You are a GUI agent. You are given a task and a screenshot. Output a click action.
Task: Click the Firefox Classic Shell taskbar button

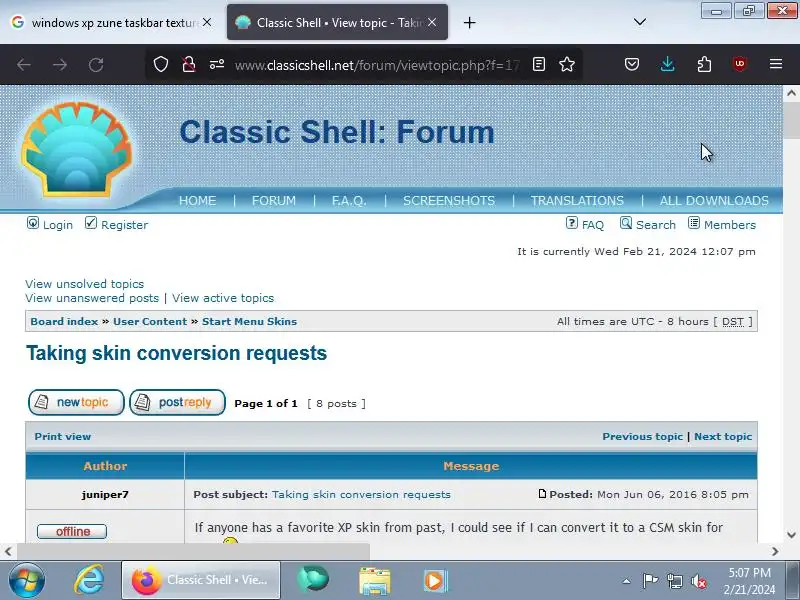pyautogui.click(x=201, y=580)
